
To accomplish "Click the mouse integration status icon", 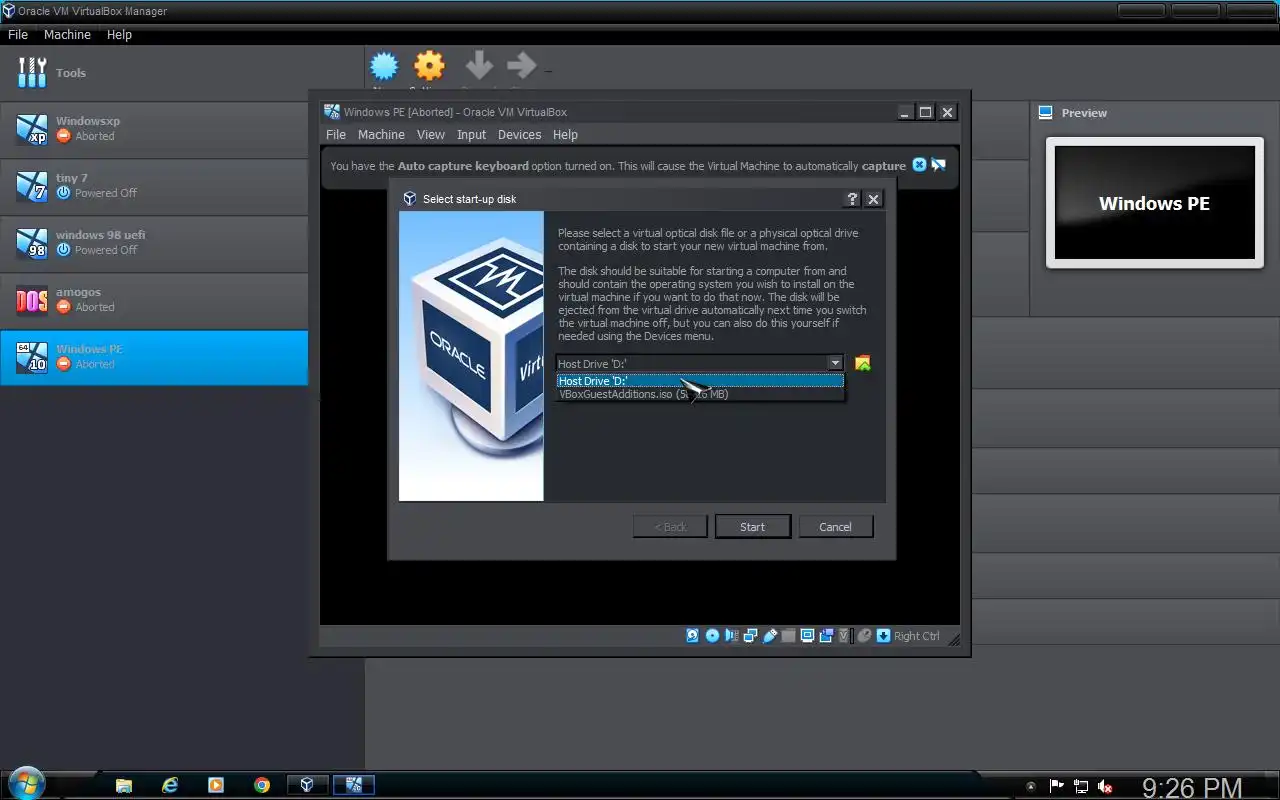I will (x=864, y=635).
